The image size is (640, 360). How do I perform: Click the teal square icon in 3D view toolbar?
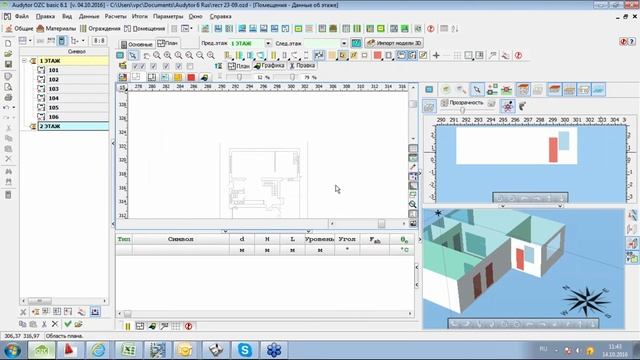click(x=429, y=89)
